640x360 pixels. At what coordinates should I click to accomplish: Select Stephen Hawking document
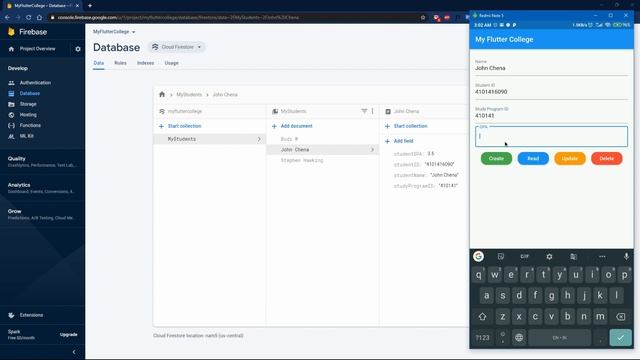[x=302, y=160]
